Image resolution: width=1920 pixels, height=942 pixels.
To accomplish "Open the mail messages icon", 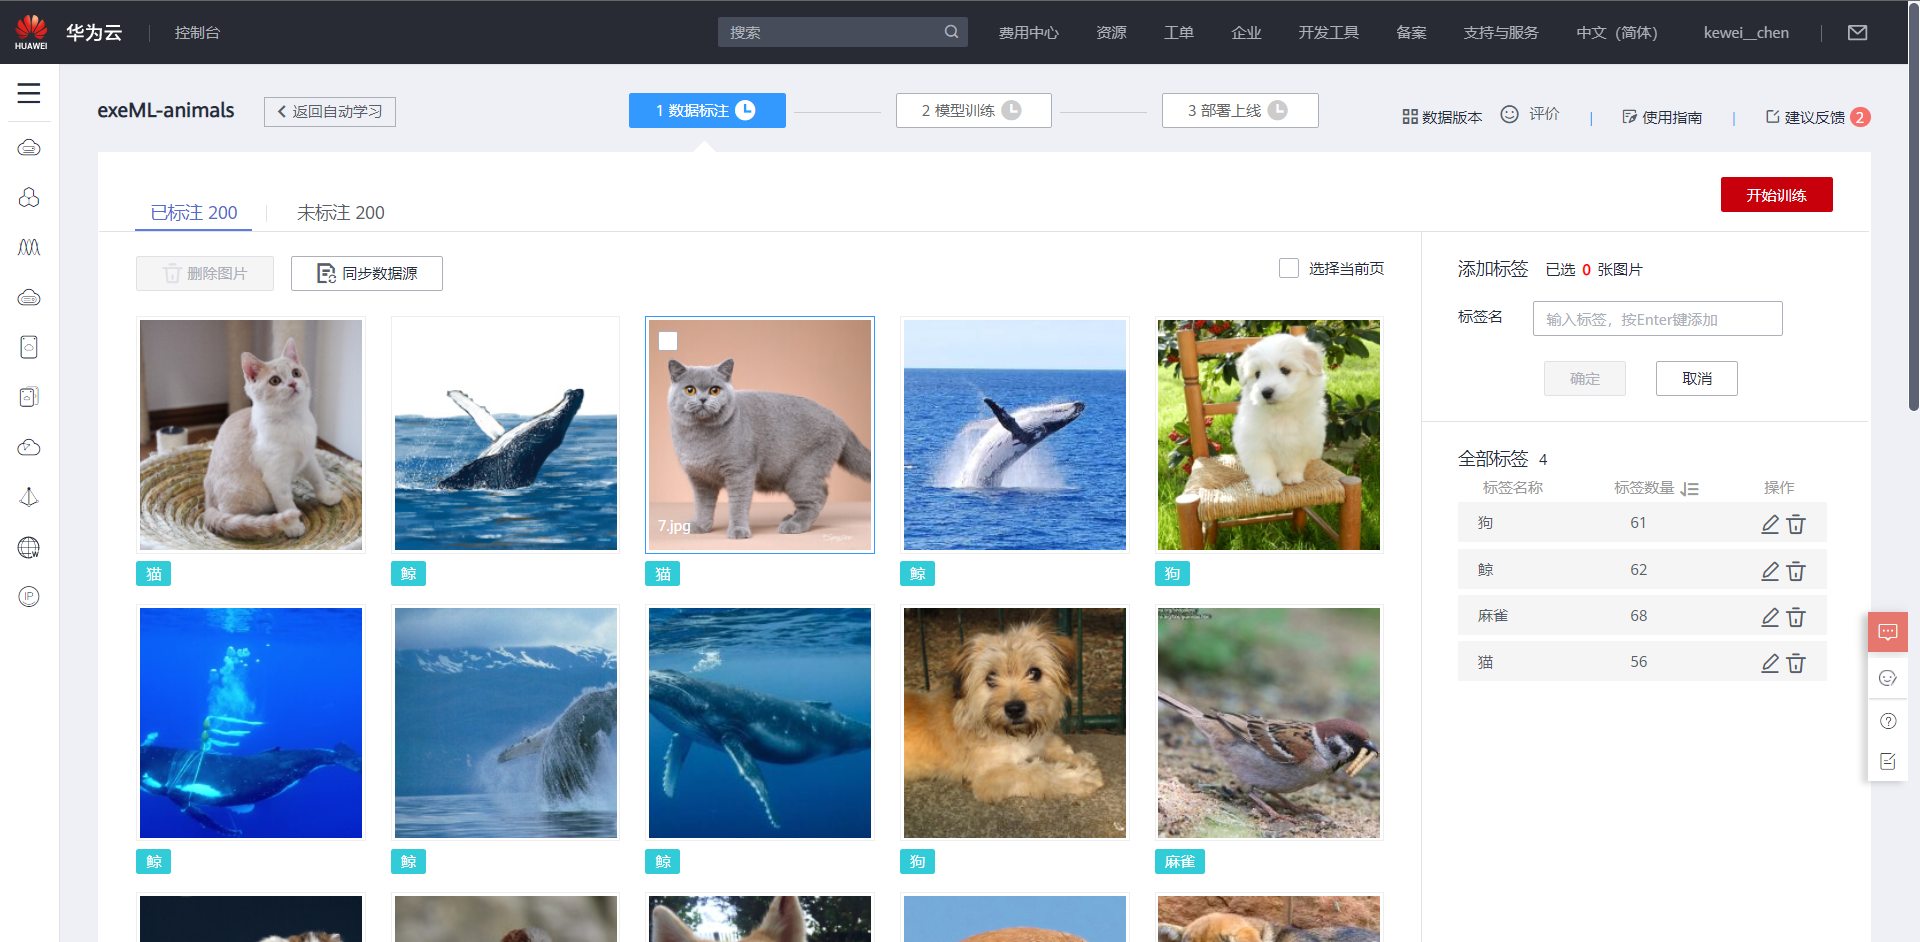I will click(1857, 32).
